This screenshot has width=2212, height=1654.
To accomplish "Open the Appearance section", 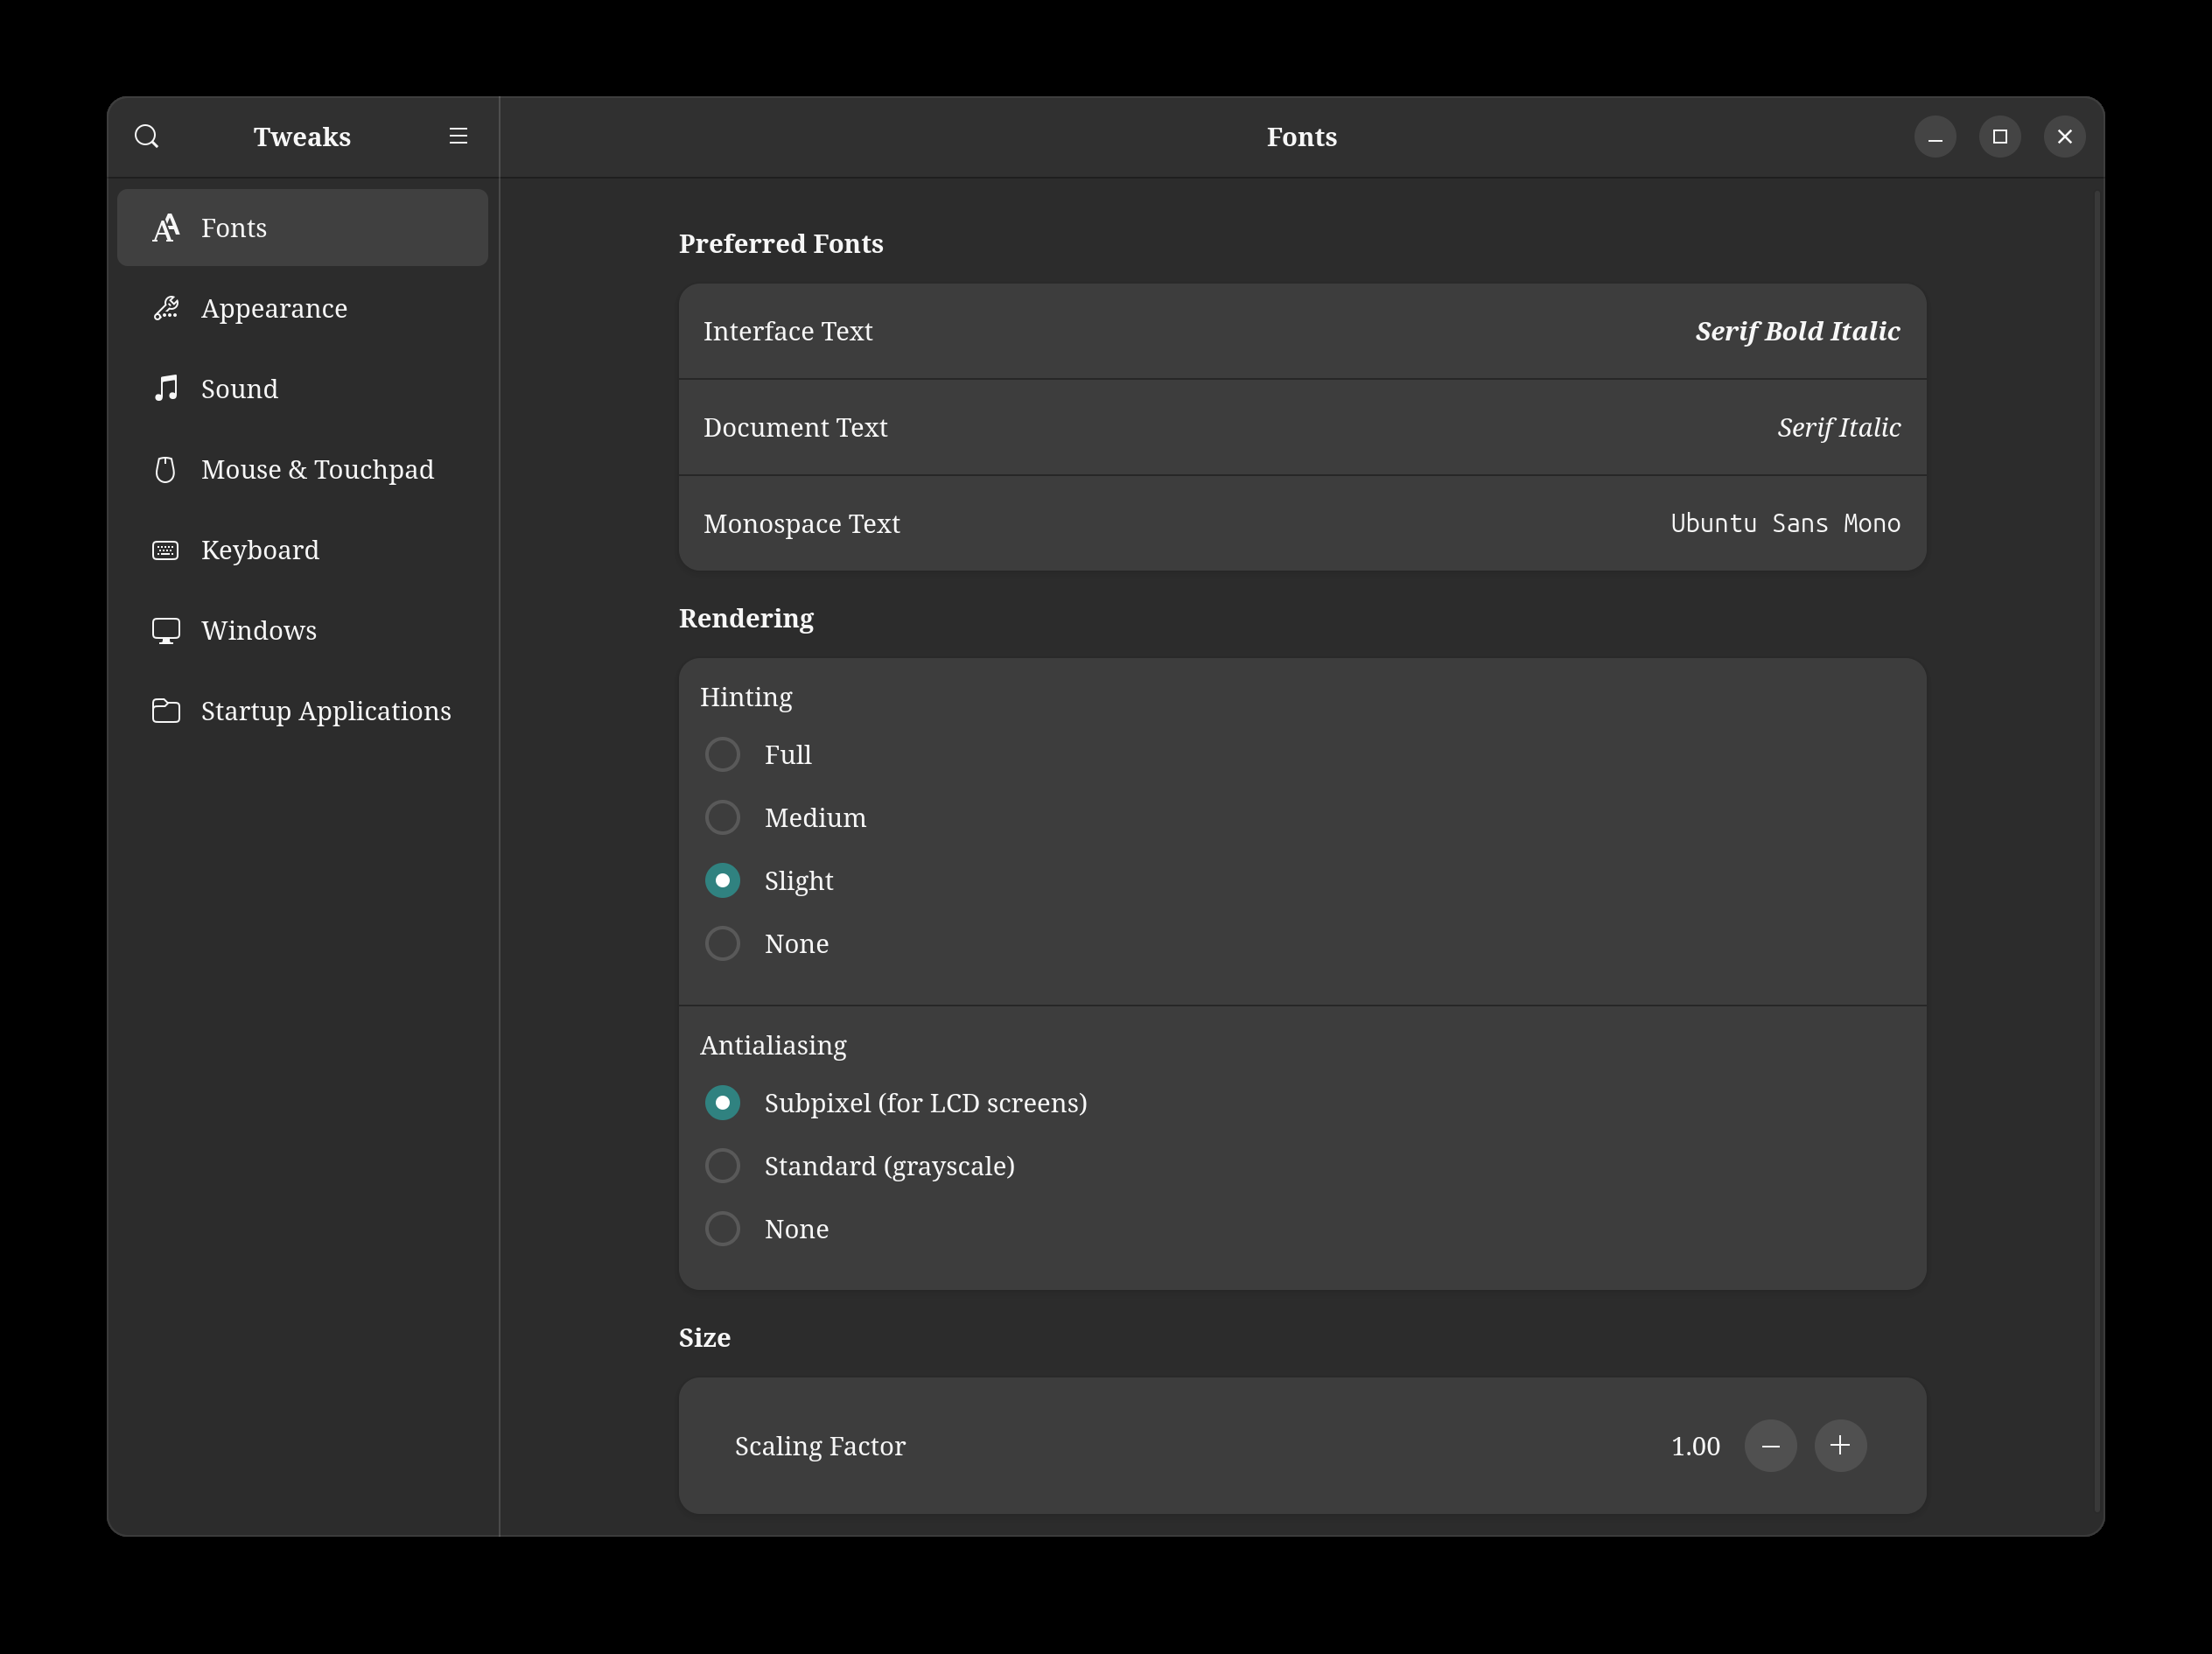I will pos(274,308).
